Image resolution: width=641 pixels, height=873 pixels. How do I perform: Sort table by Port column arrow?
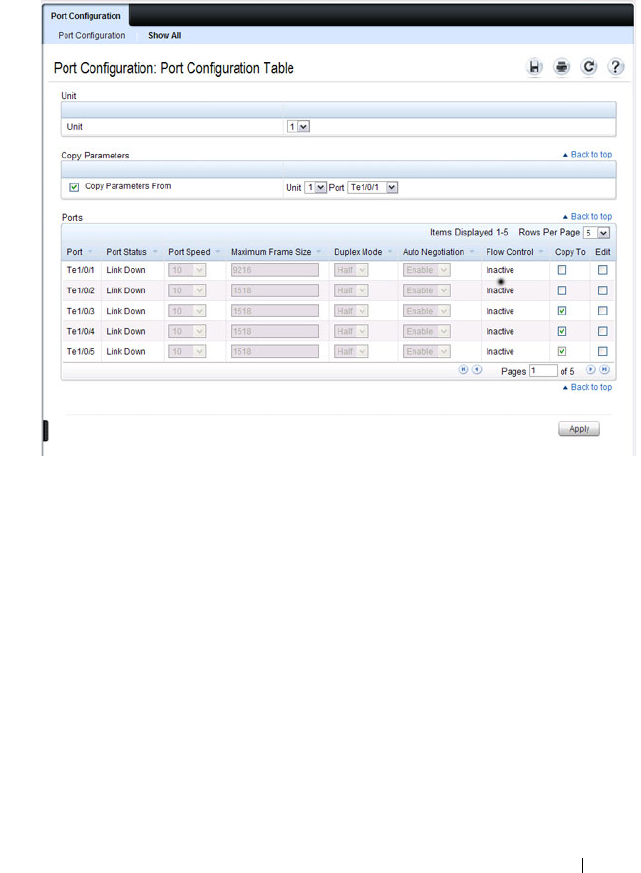point(90,252)
